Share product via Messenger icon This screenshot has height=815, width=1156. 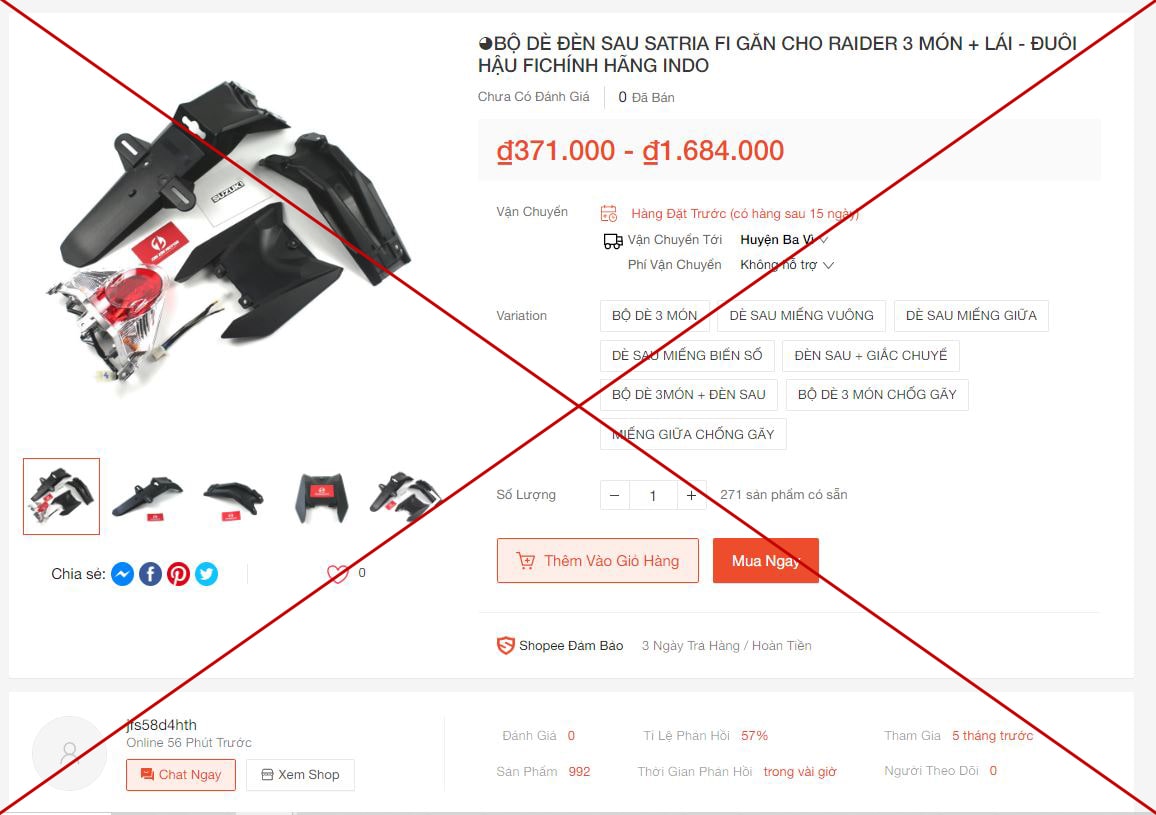click(x=122, y=574)
